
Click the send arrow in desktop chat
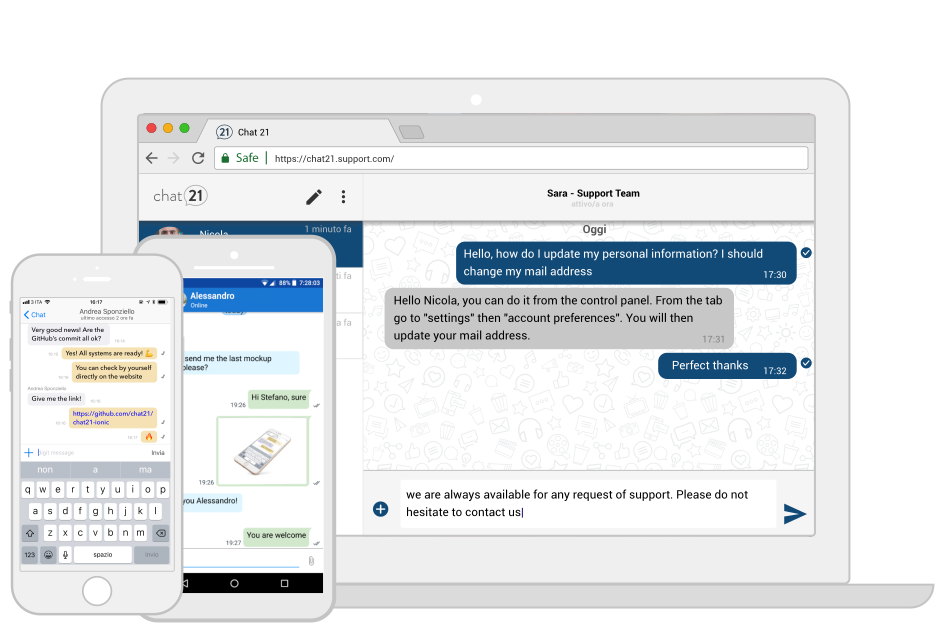[x=794, y=514]
